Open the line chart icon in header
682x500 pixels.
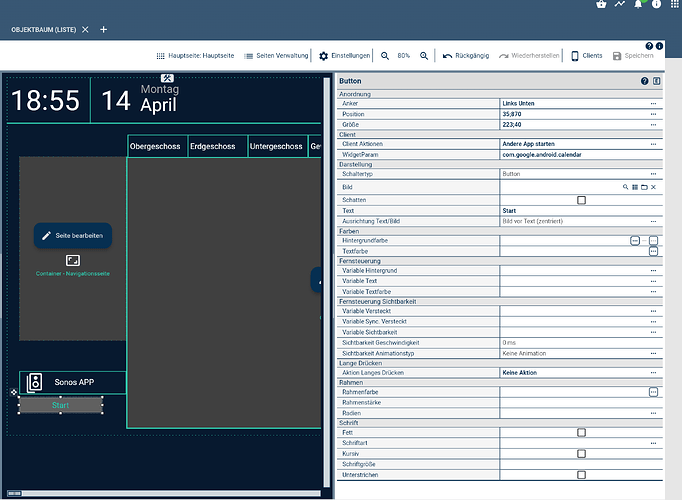click(620, 4)
